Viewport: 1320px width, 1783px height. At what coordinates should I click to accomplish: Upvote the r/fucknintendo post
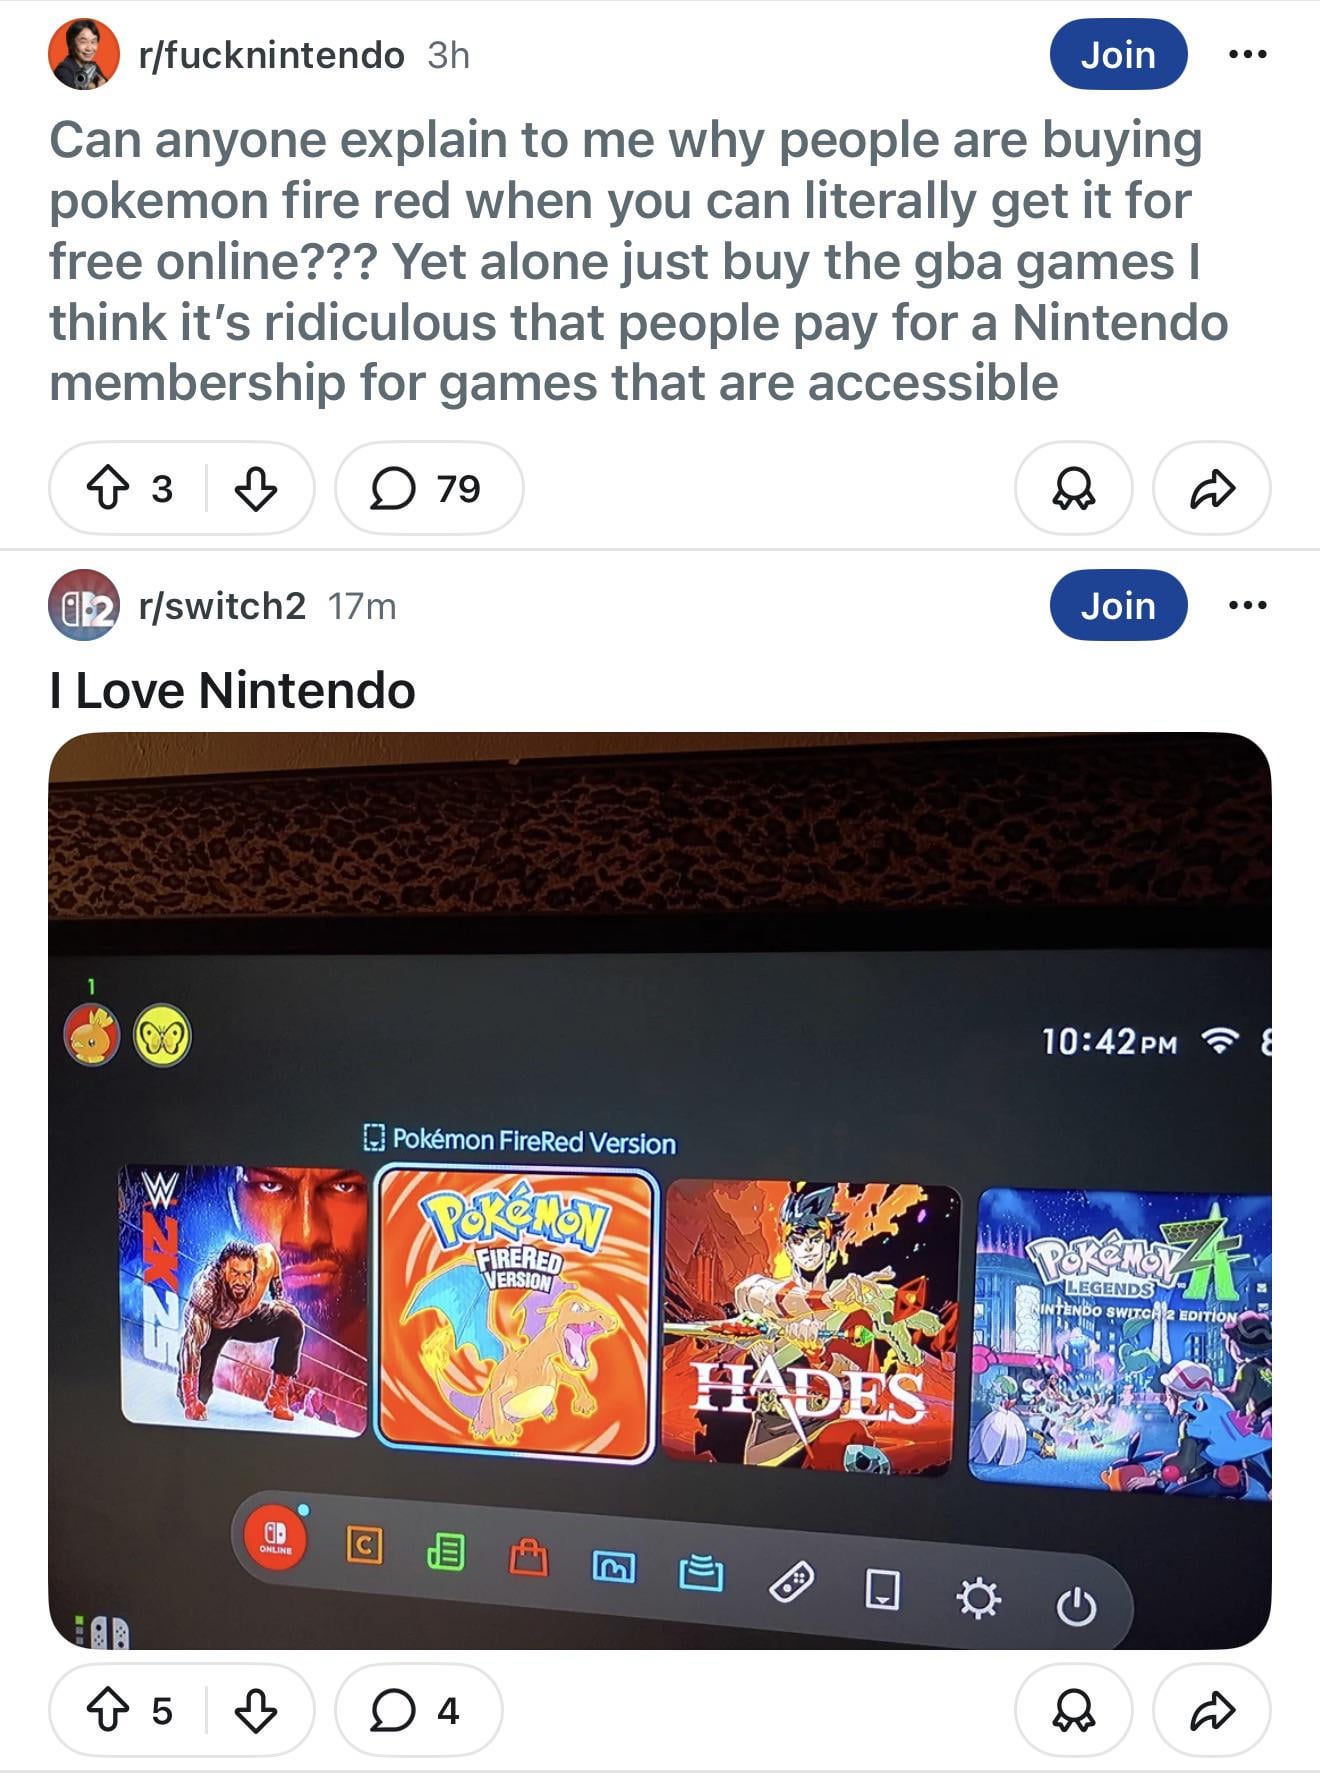(108, 489)
